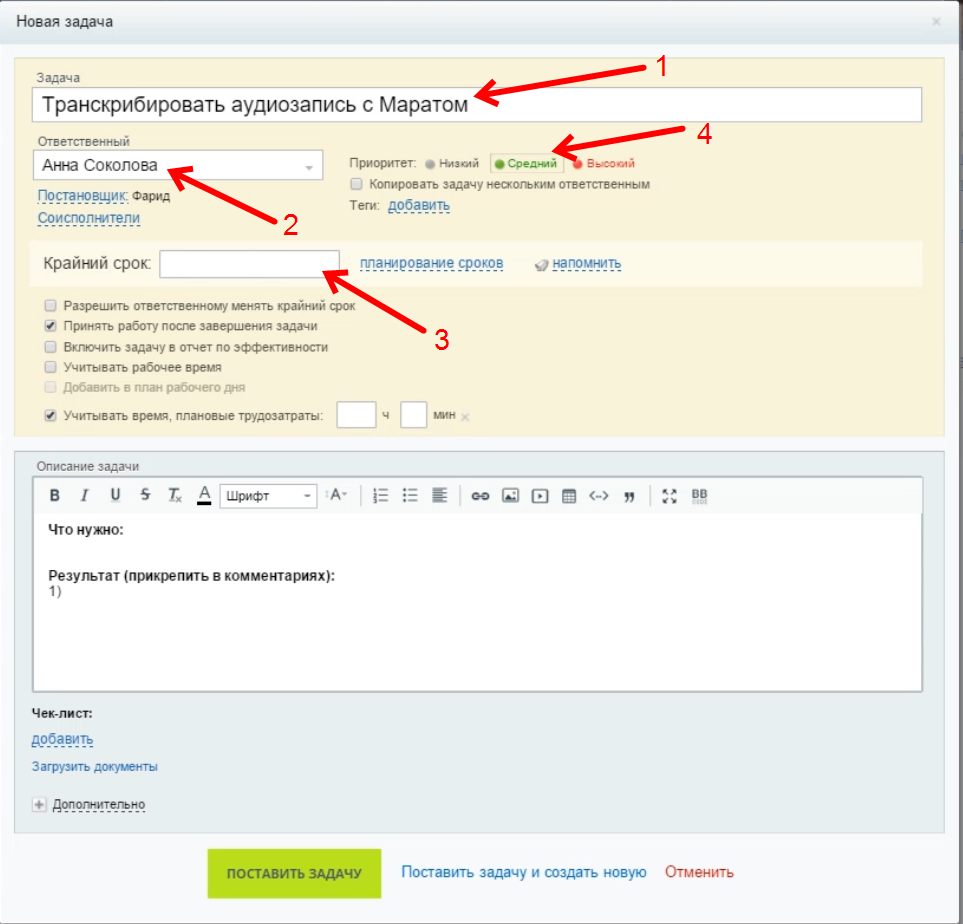
Task: Toggle bold formatting in the description editor
Action: 55,495
